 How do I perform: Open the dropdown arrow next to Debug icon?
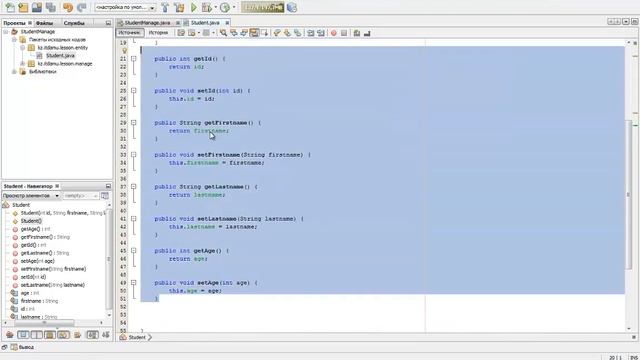(x=216, y=7)
